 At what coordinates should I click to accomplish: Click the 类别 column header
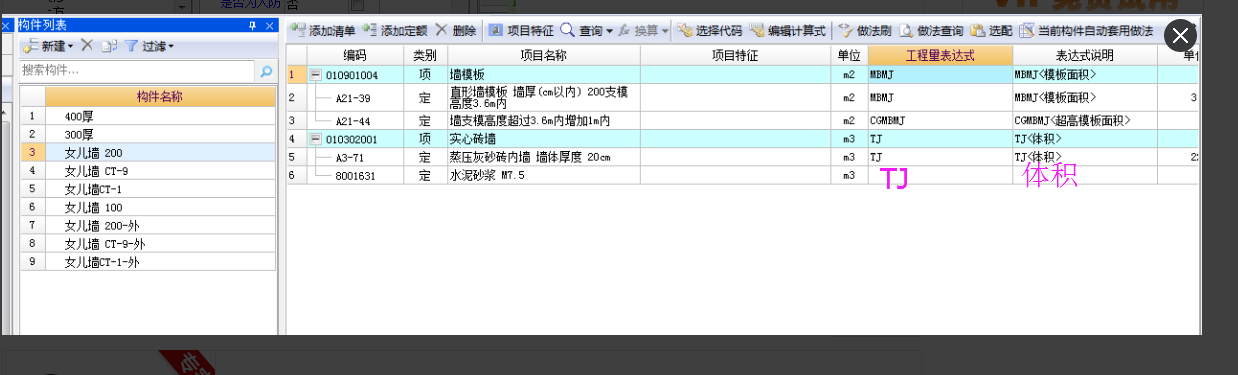click(x=425, y=55)
